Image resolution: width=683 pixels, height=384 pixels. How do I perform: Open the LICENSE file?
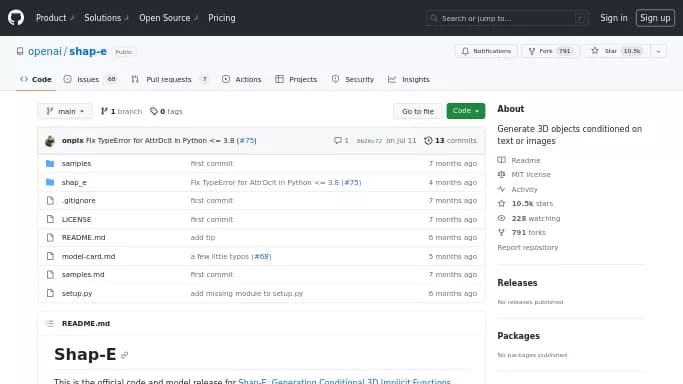[x=76, y=219]
